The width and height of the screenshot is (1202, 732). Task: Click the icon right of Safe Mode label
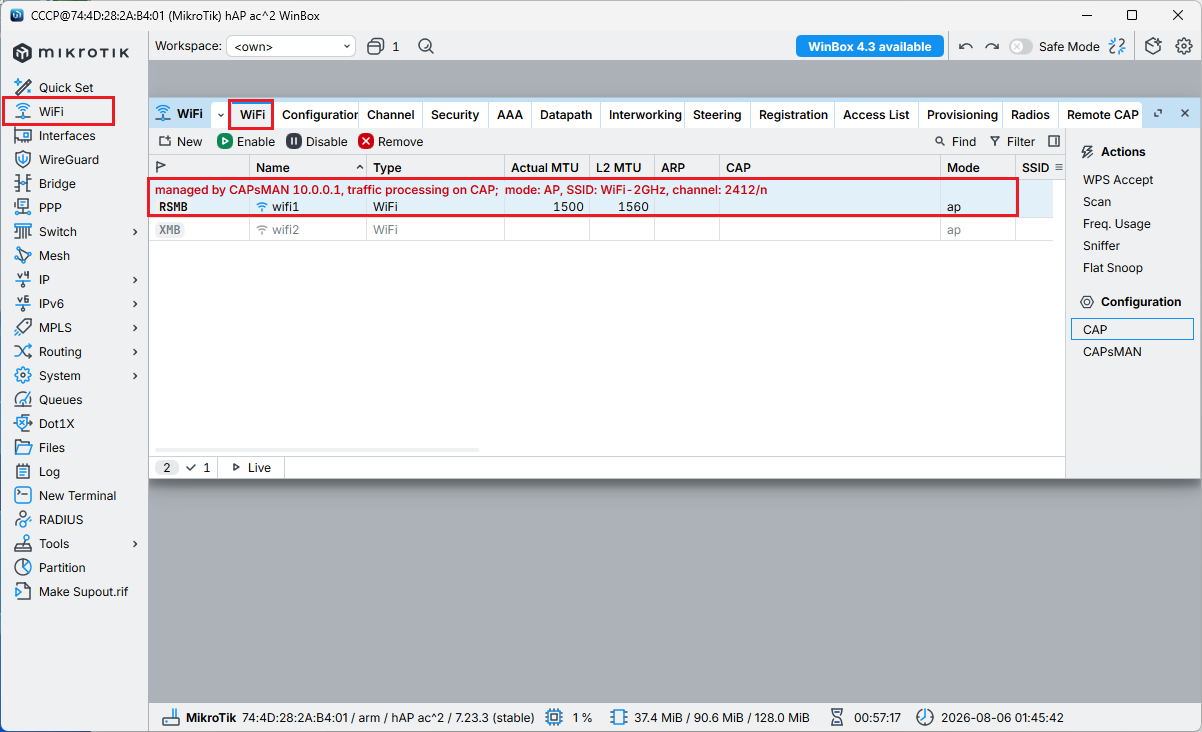click(1118, 46)
